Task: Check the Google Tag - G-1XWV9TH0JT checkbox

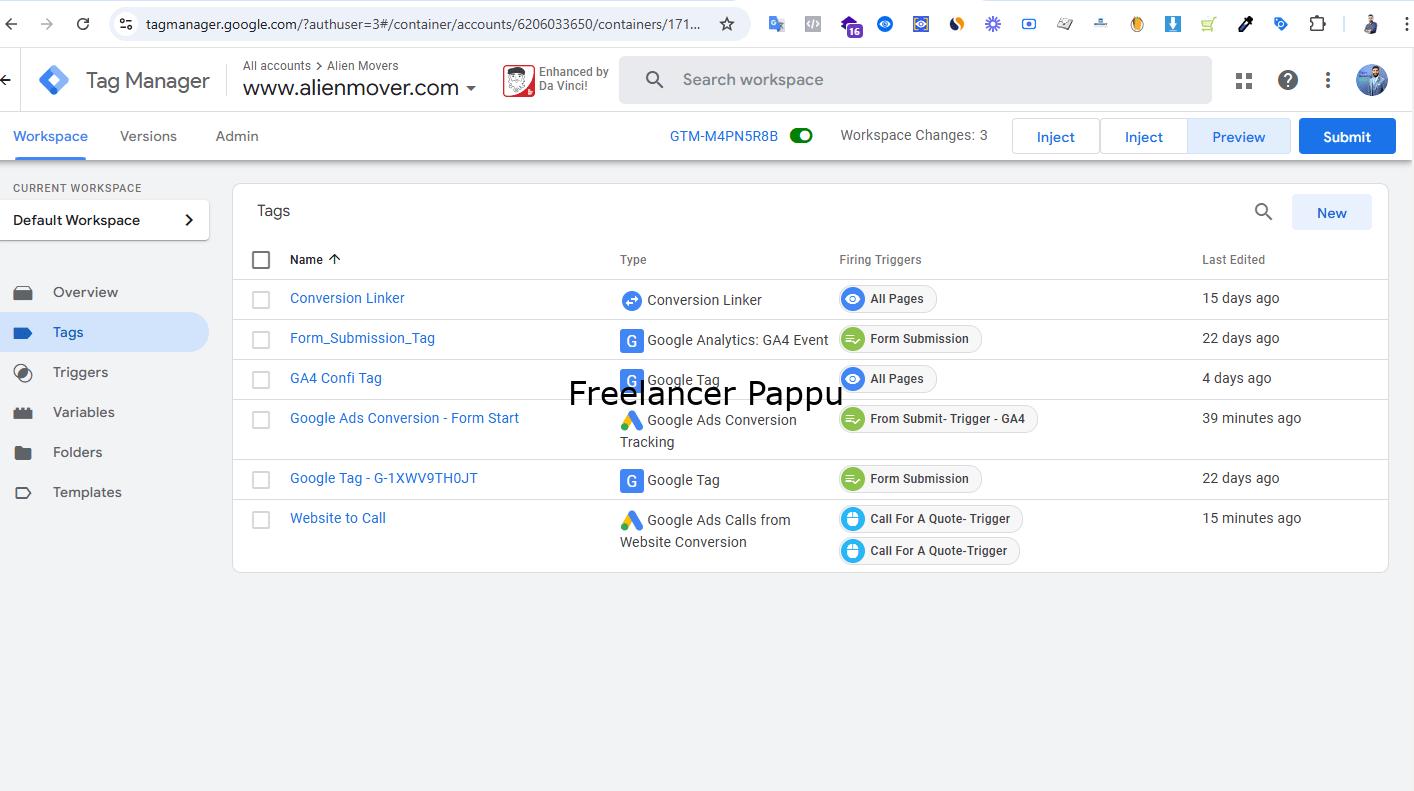Action: point(261,480)
